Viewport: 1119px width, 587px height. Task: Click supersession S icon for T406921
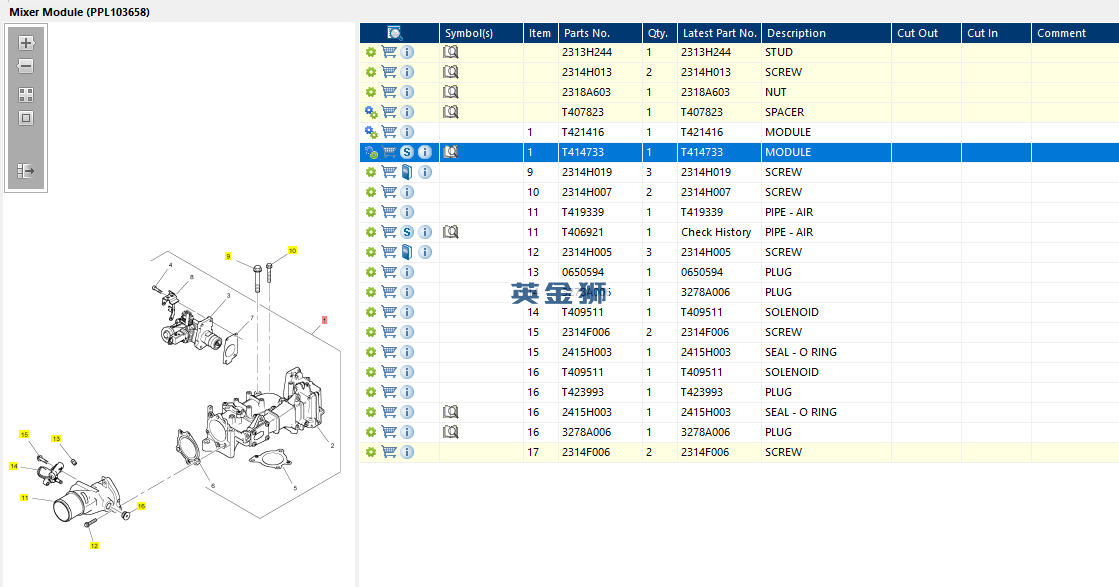(407, 232)
